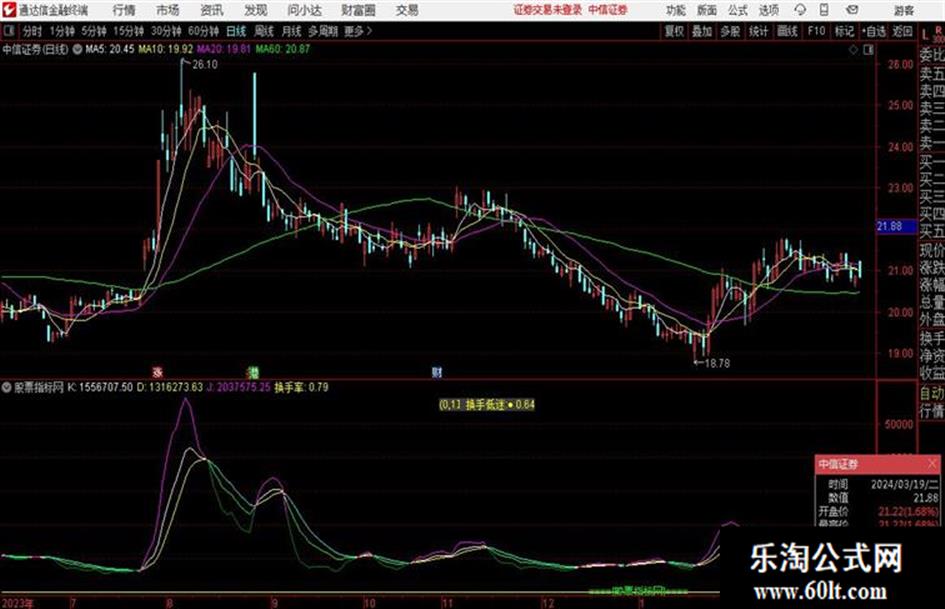The width and height of the screenshot is (945, 609).
Task: Click the green 增 event marker
Action: coord(254,372)
